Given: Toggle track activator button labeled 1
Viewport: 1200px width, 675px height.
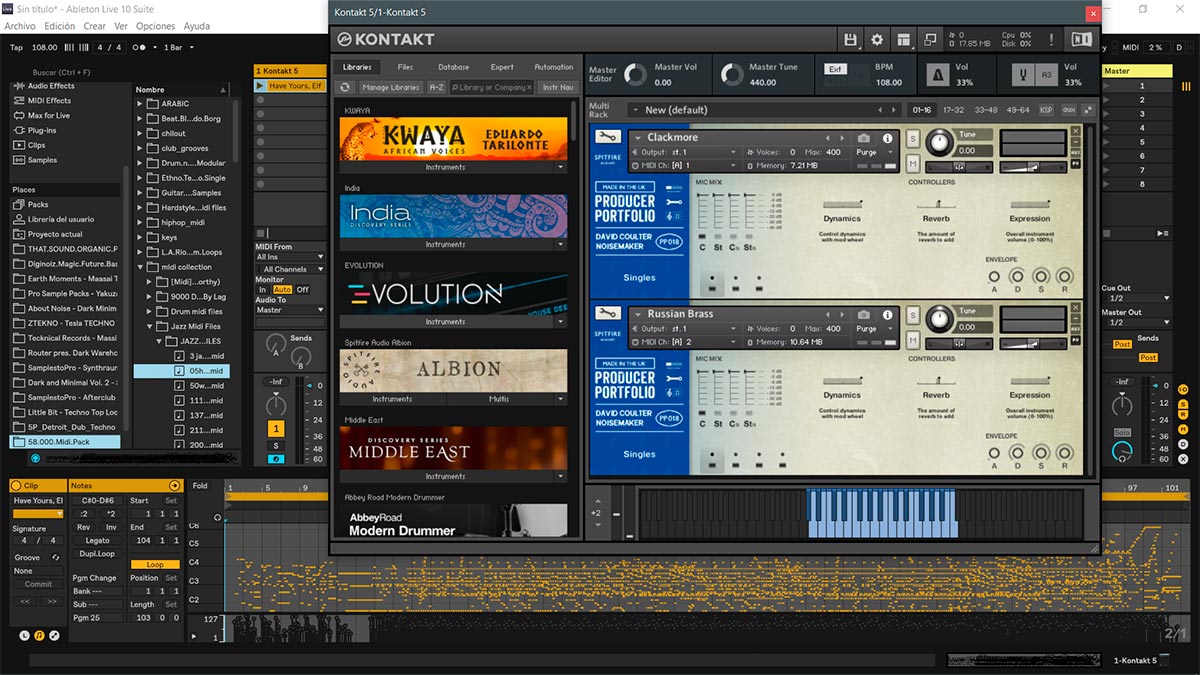Looking at the screenshot, I should 276,428.
